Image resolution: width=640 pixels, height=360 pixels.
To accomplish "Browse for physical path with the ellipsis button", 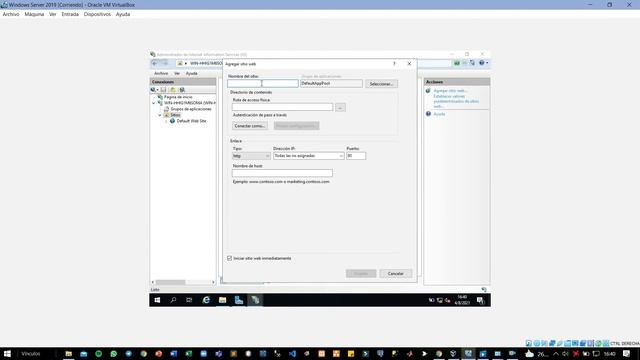I will pyautogui.click(x=340, y=107).
